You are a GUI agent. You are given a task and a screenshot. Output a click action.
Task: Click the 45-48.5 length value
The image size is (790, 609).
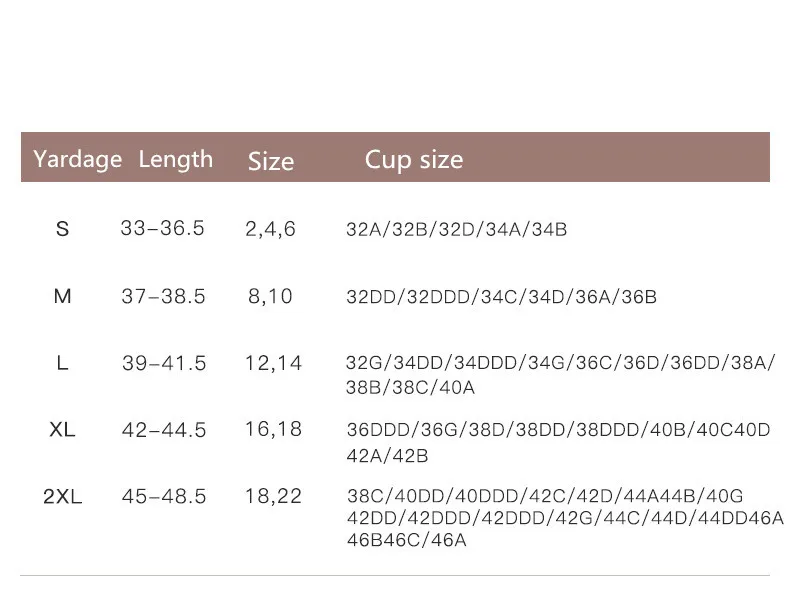[x=164, y=497]
